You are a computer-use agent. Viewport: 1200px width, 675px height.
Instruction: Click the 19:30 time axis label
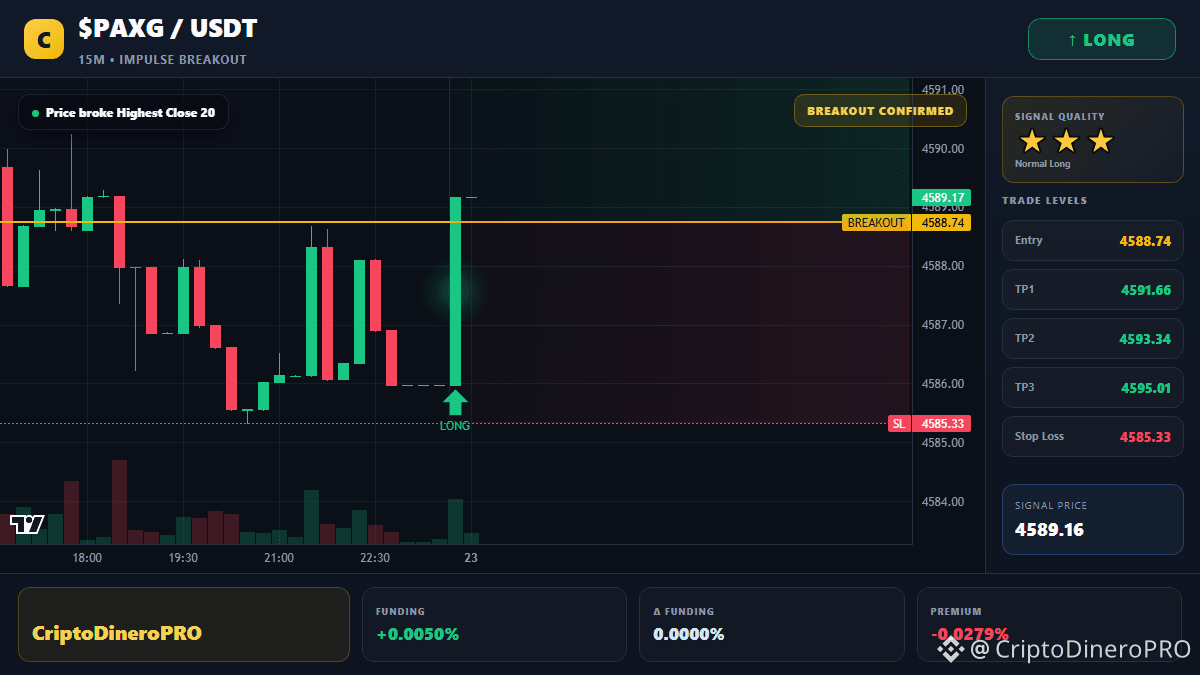pyautogui.click(x=183, y=558)
